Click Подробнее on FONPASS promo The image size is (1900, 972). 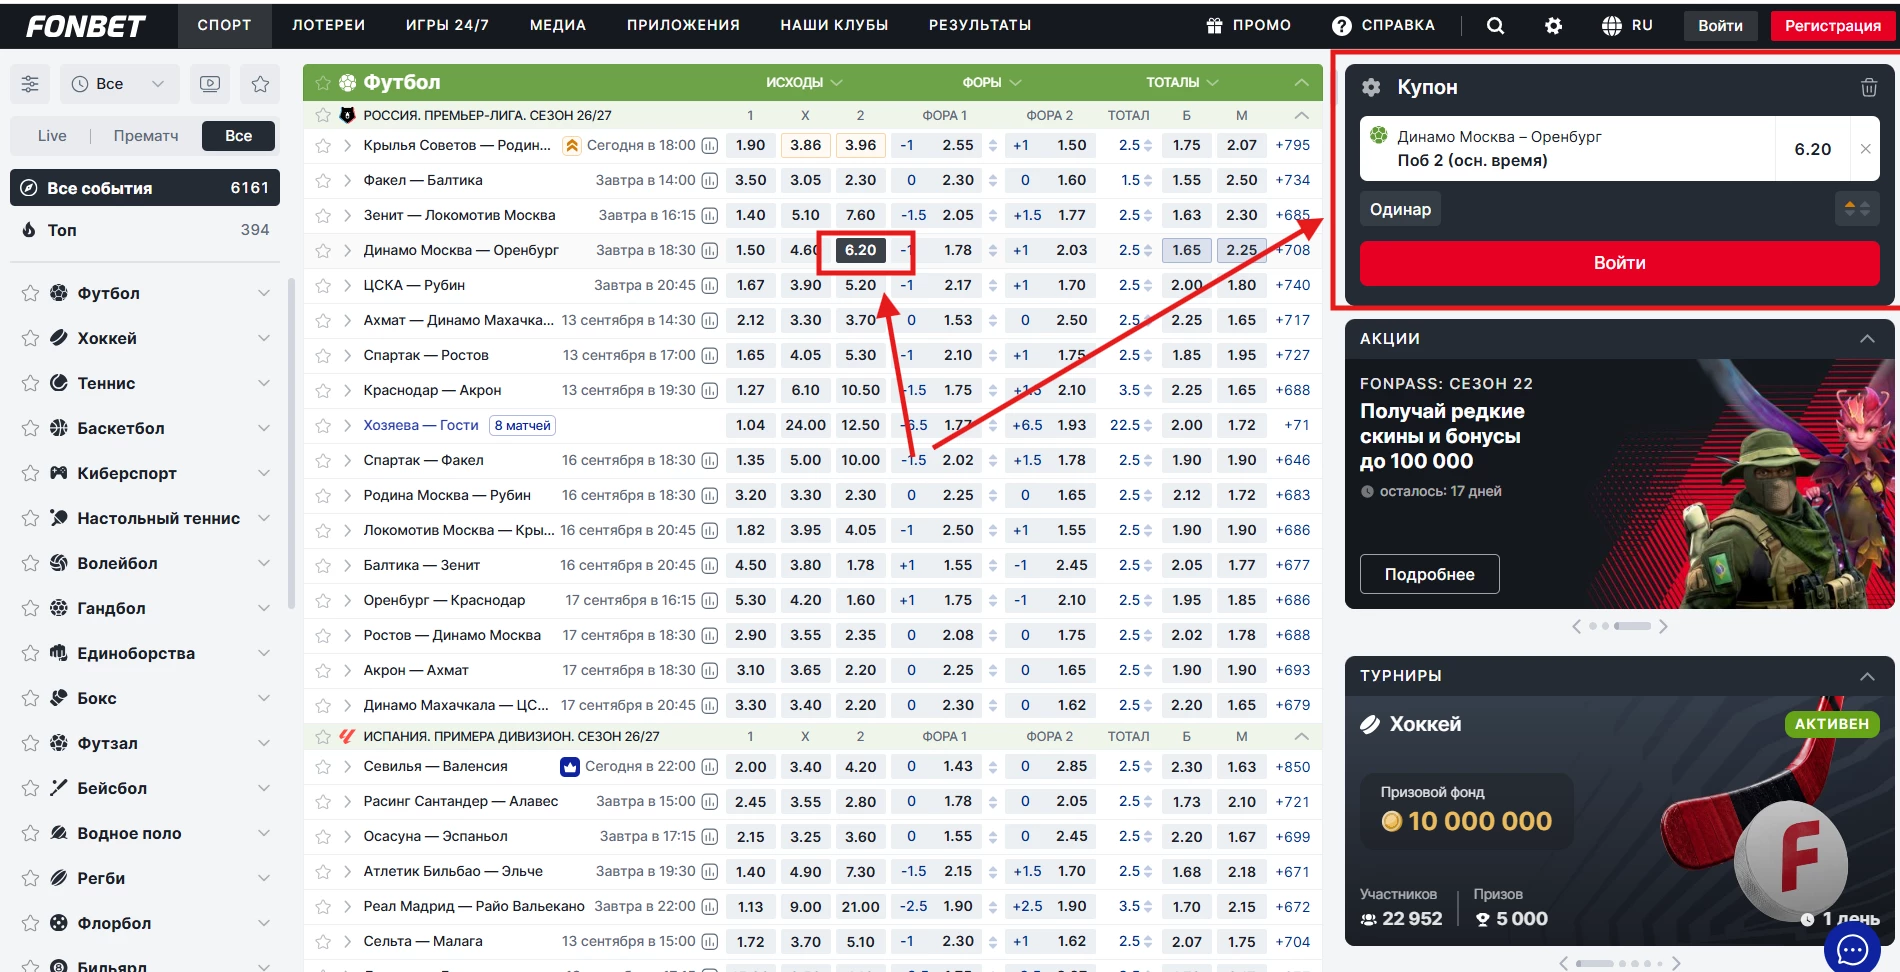(x=1429, y=574)
